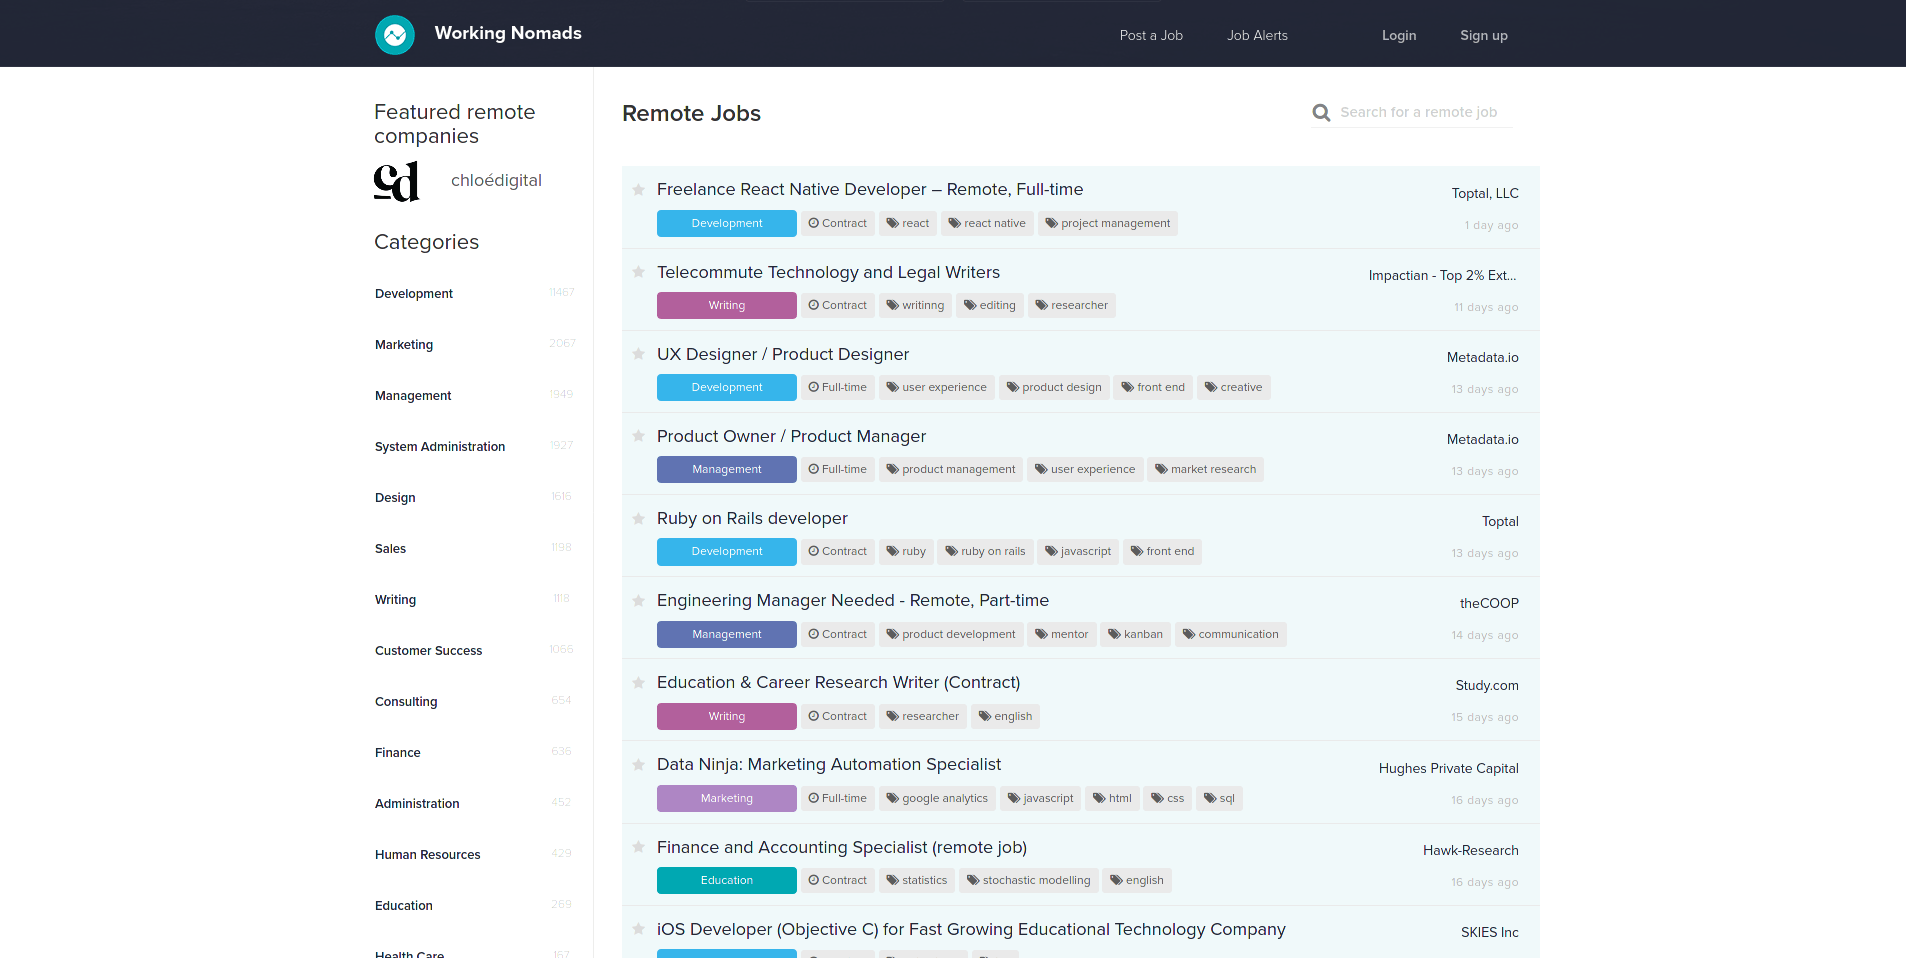The width and height of the screenshot is (1906, 958).
Task: Open the chloédigital company logo
Action: (x=397, y=182)
